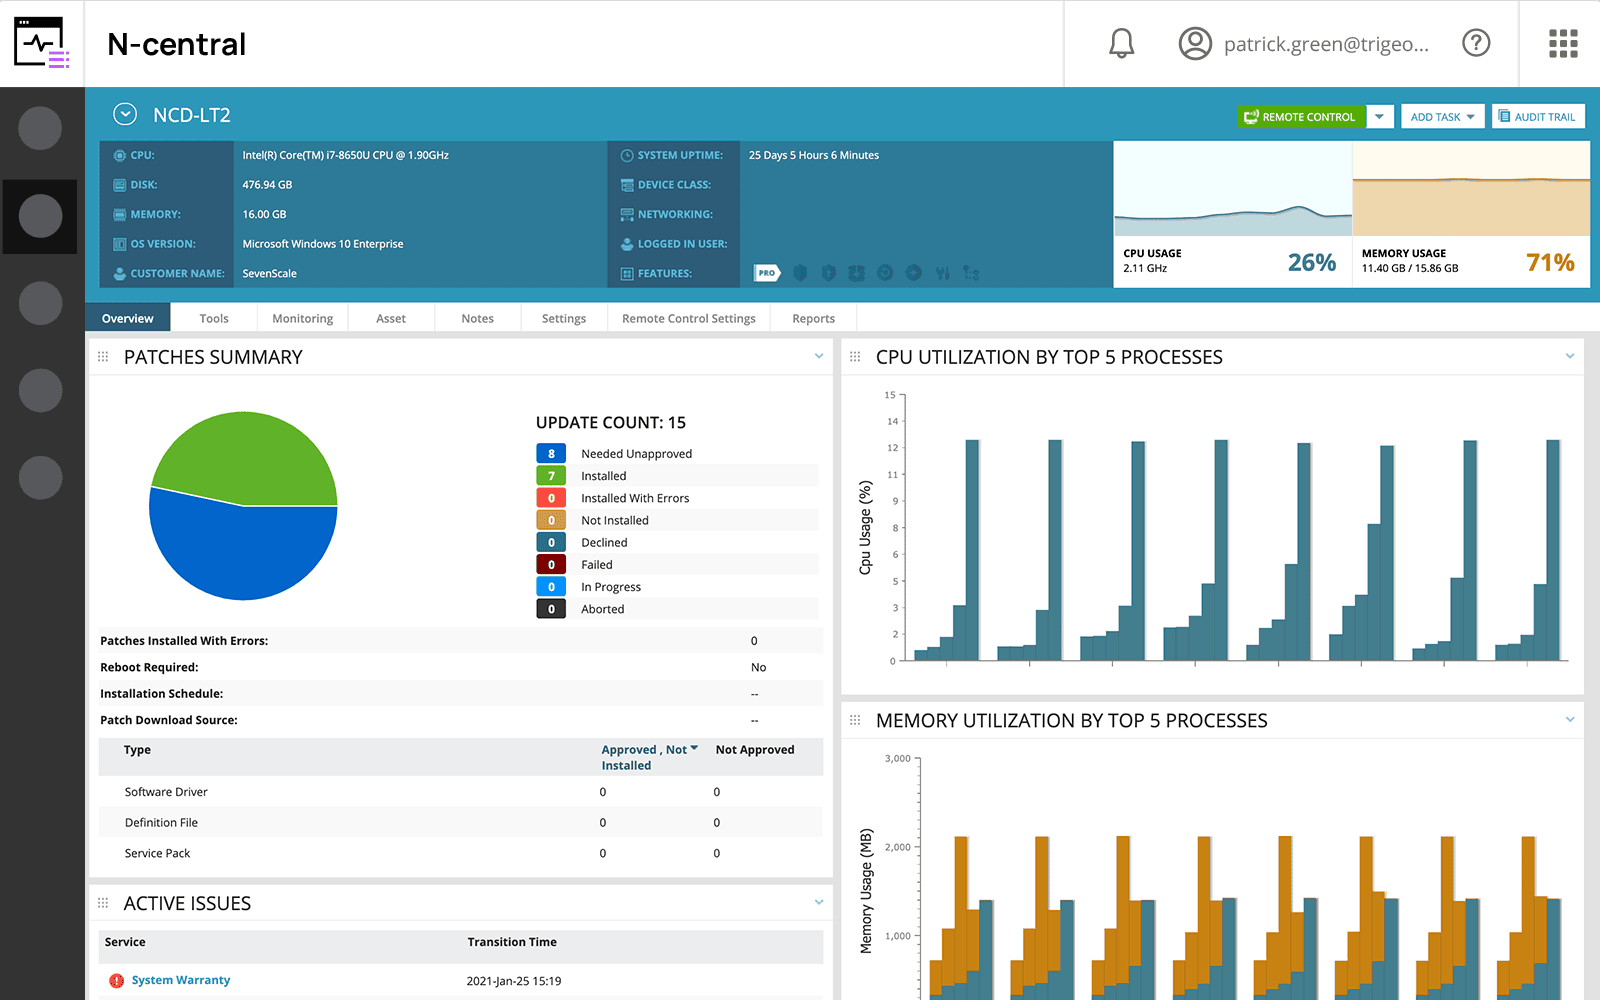Click the PRO feature badge
The height and width of the screenshot is (1000, 1600).
point(767,272)
